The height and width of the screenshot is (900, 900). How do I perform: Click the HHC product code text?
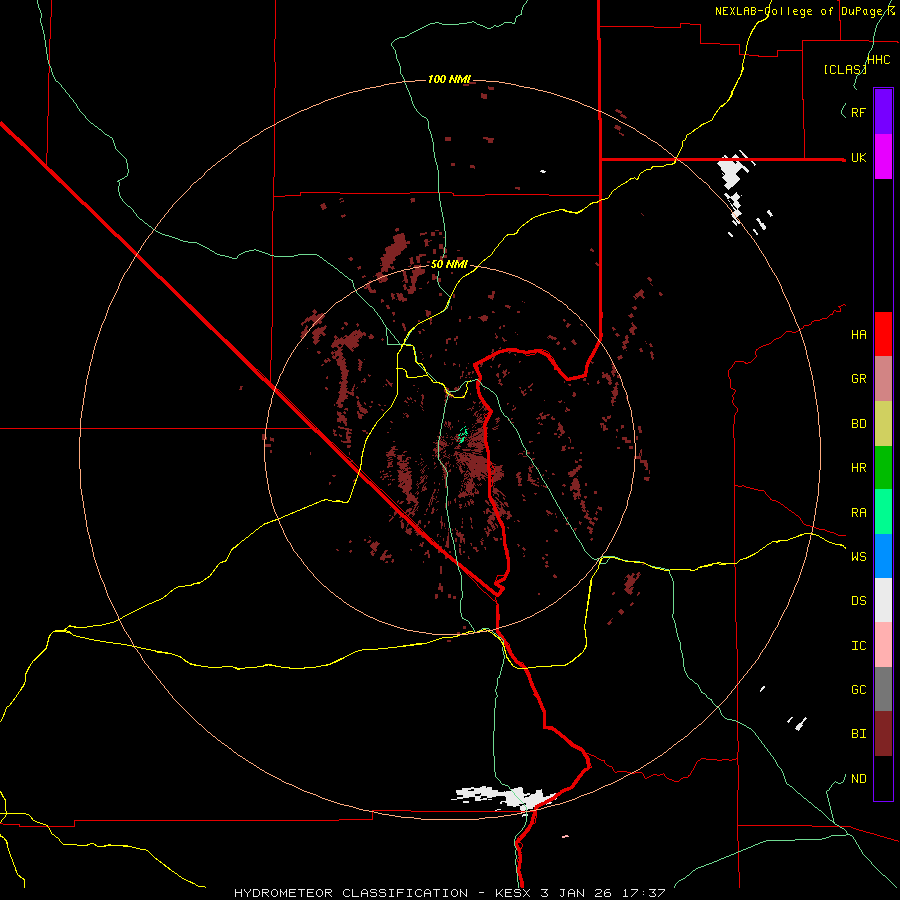point(879,60)
